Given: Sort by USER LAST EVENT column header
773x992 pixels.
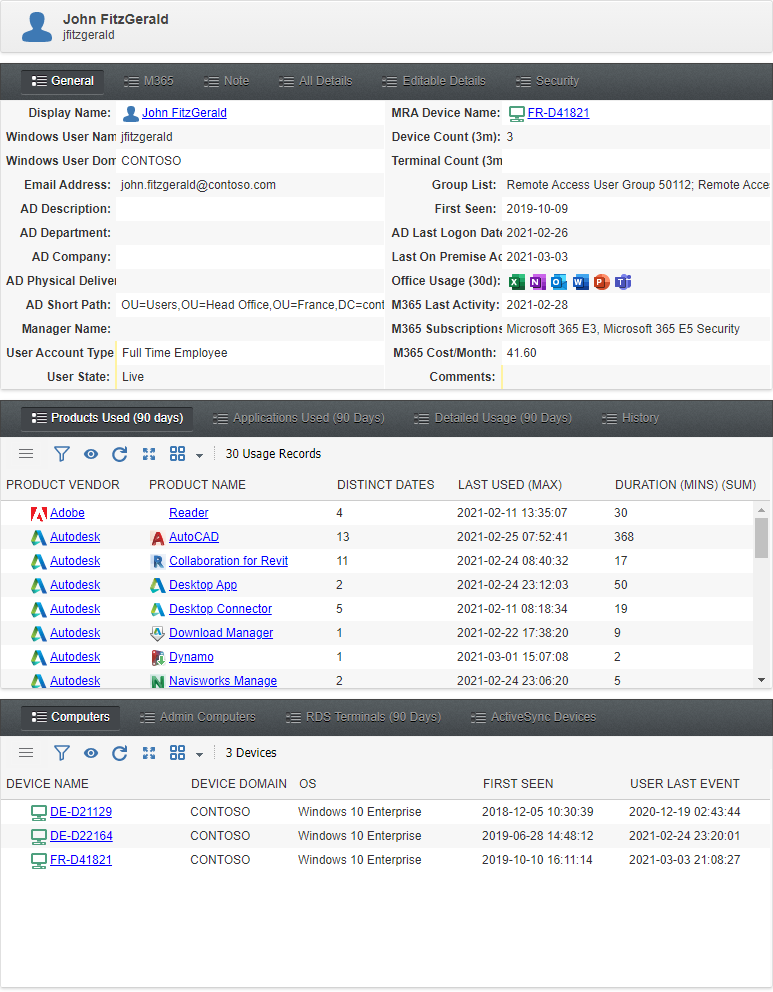Looking at the screenshot, I should (684, 784).
